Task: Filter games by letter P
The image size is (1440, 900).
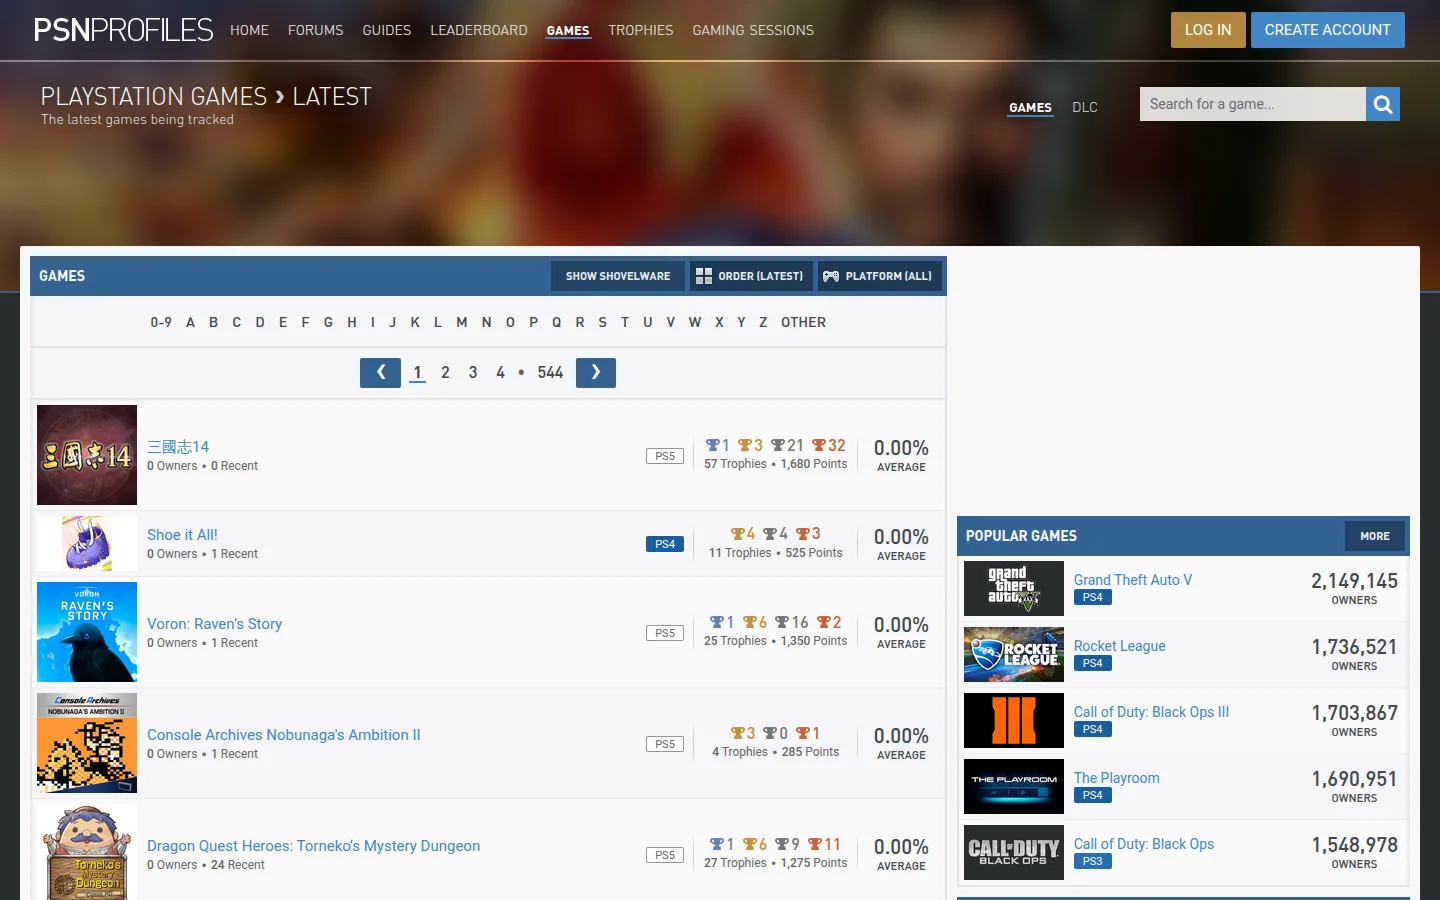Action: [533, 322]
